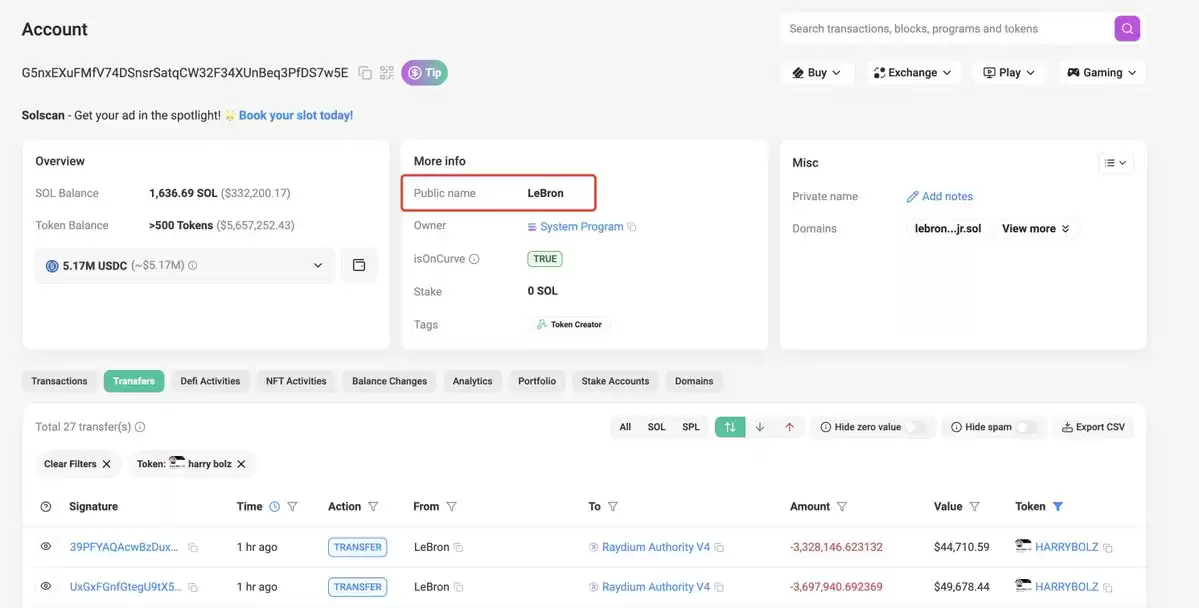Expand the 5.17M USDC token dropdown
Screen dimensions: 1199x608
click(185, 265)
